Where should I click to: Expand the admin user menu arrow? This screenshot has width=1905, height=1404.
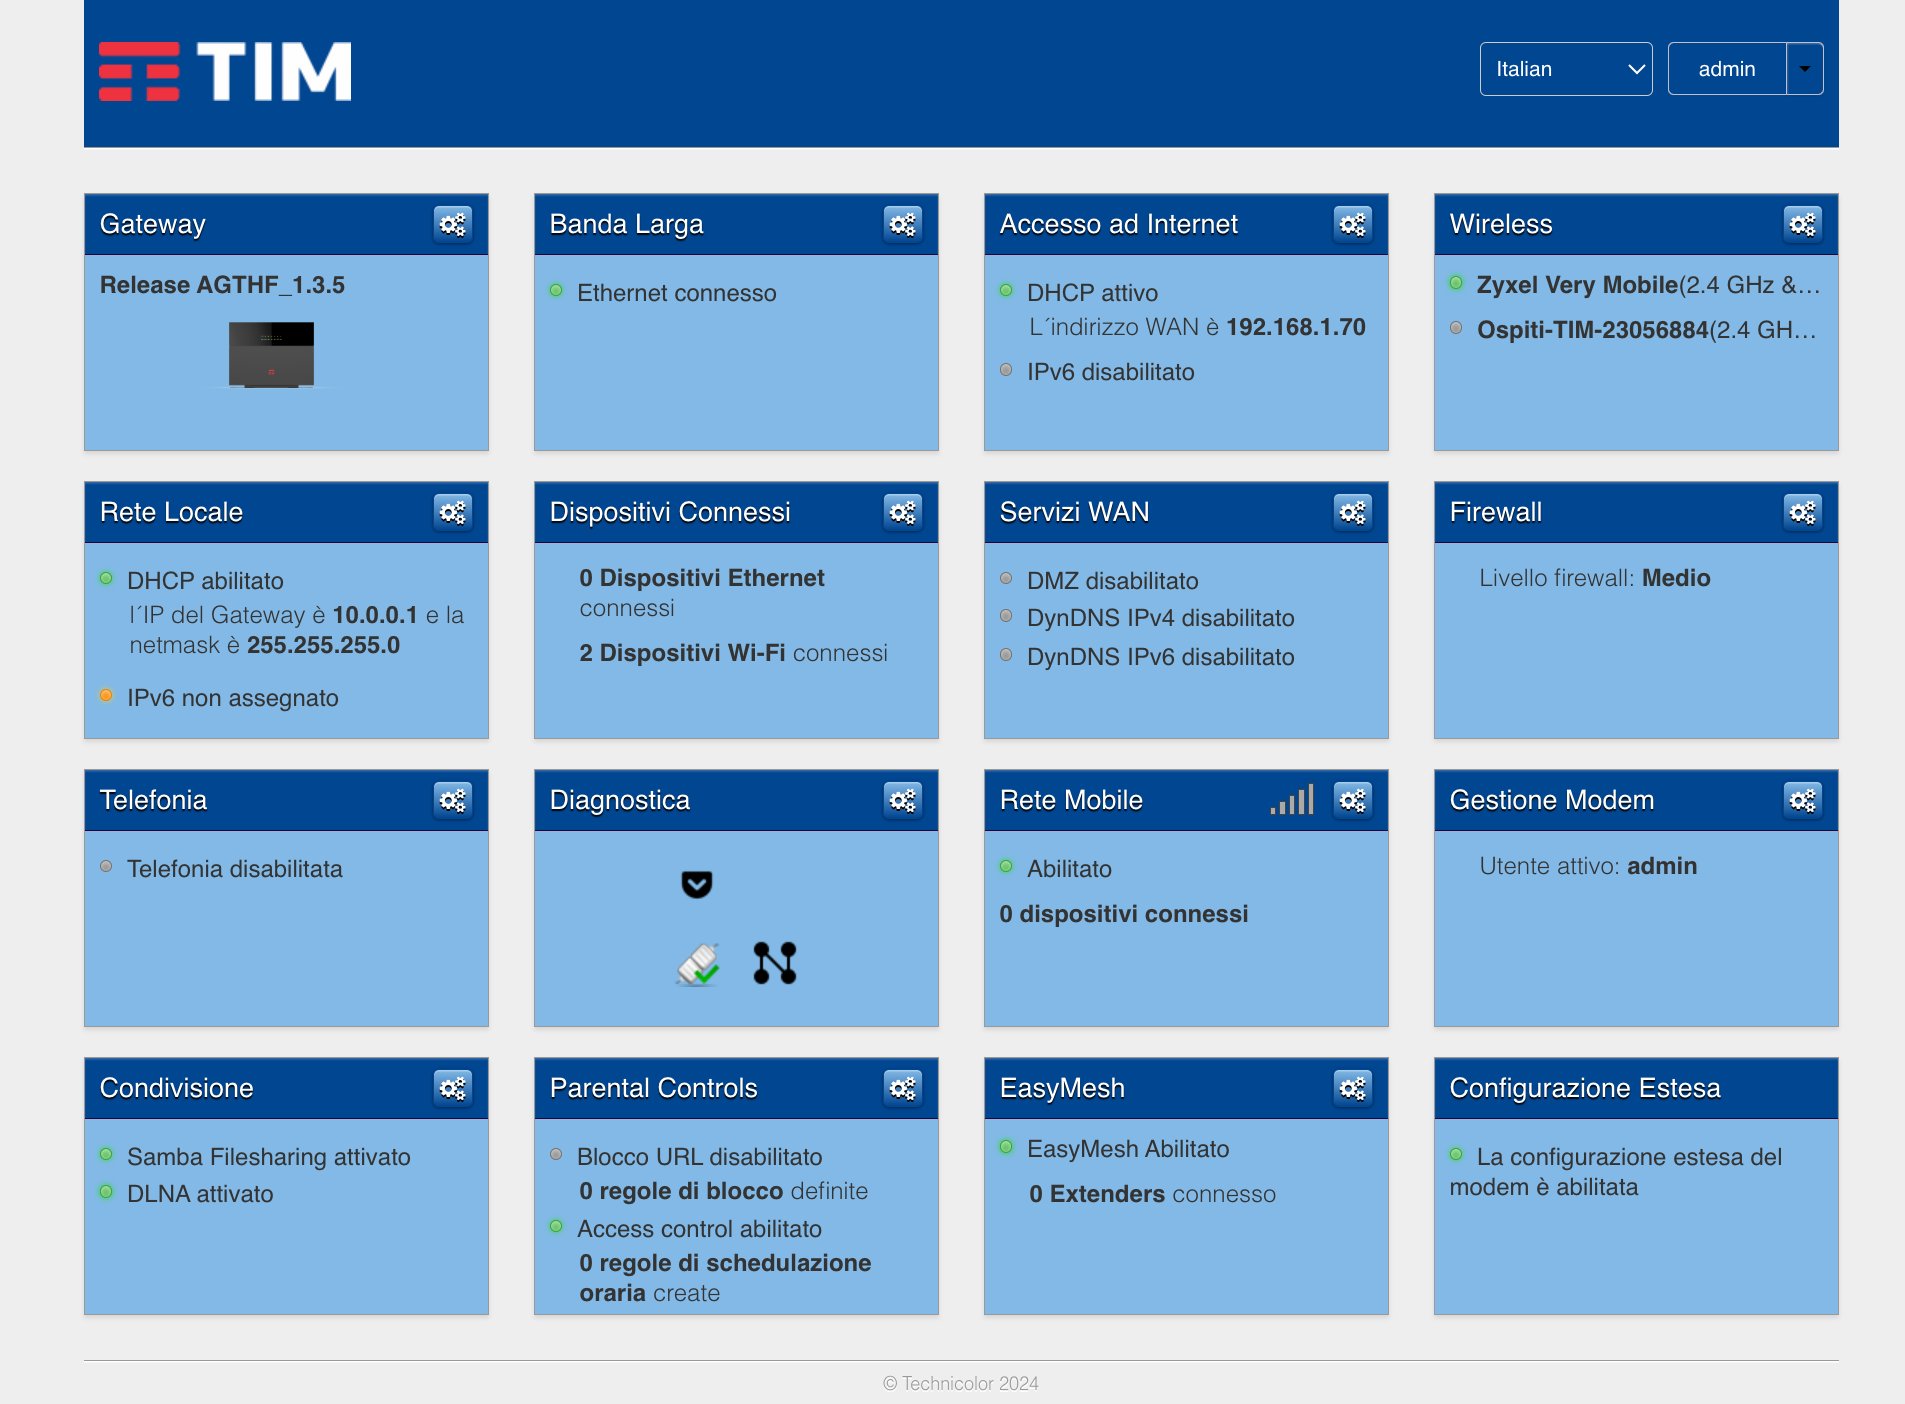(x=1805, y=69)
